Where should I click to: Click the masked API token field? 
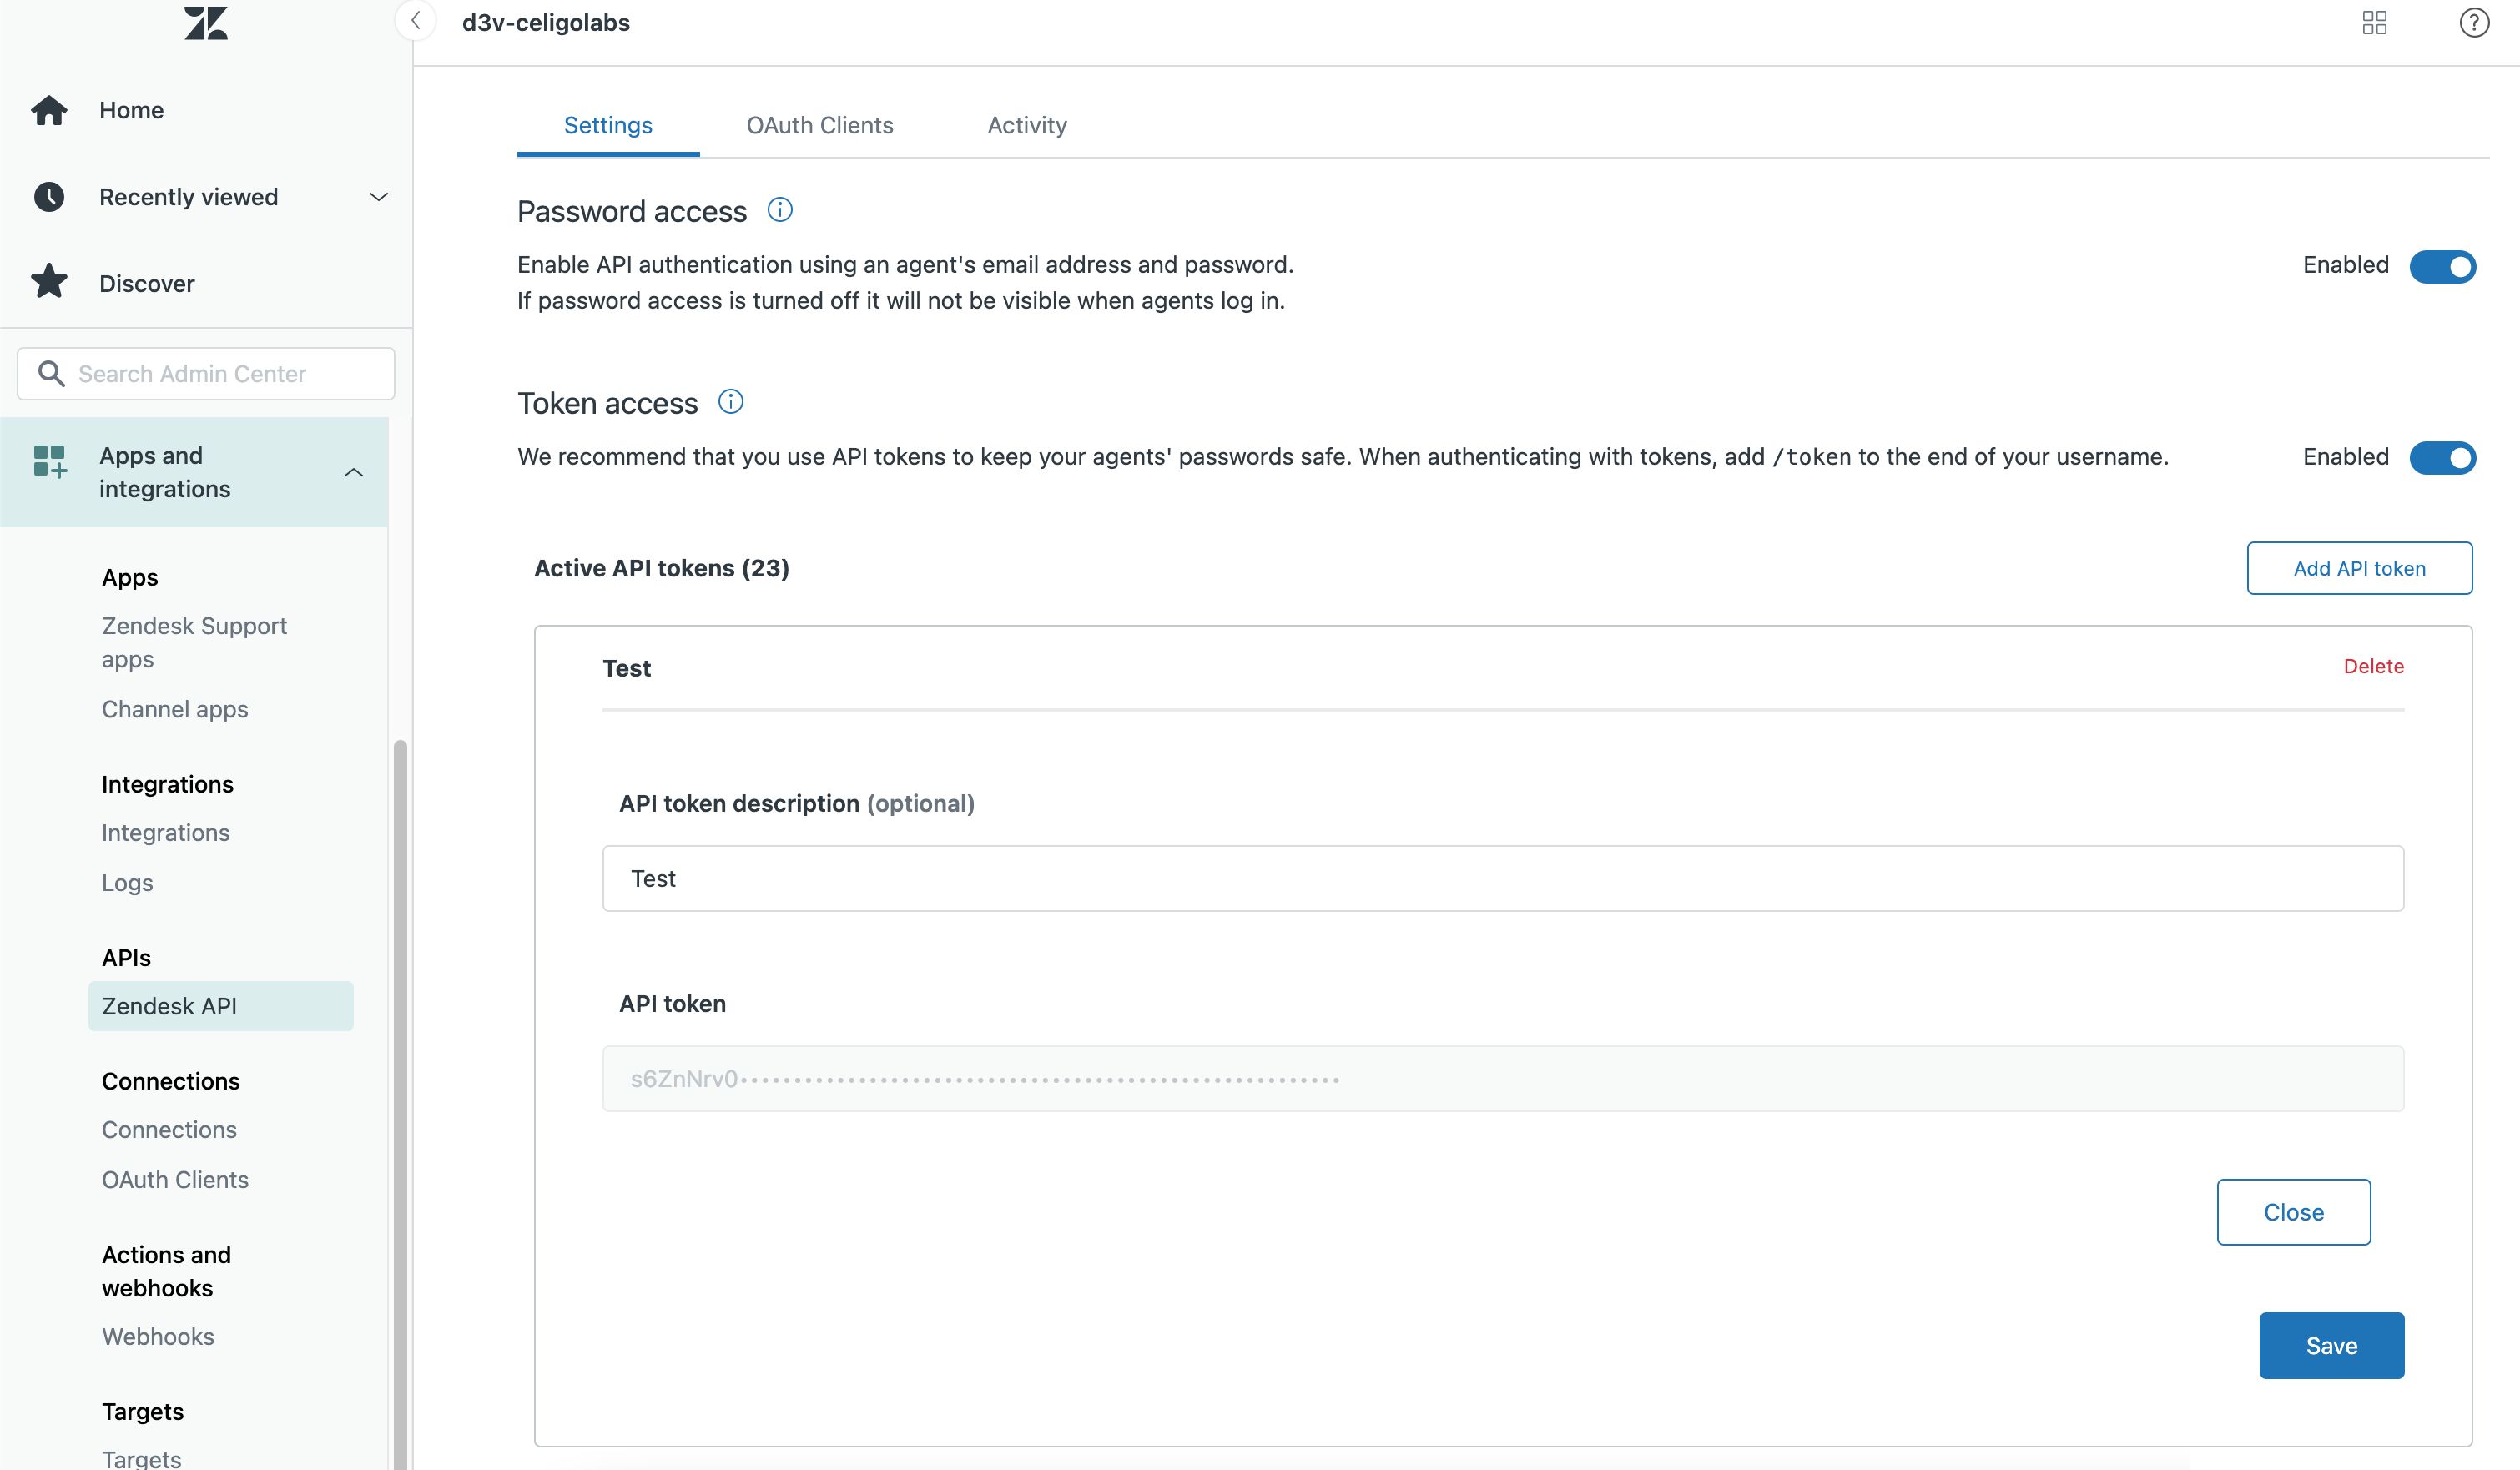point(1503,1078)
